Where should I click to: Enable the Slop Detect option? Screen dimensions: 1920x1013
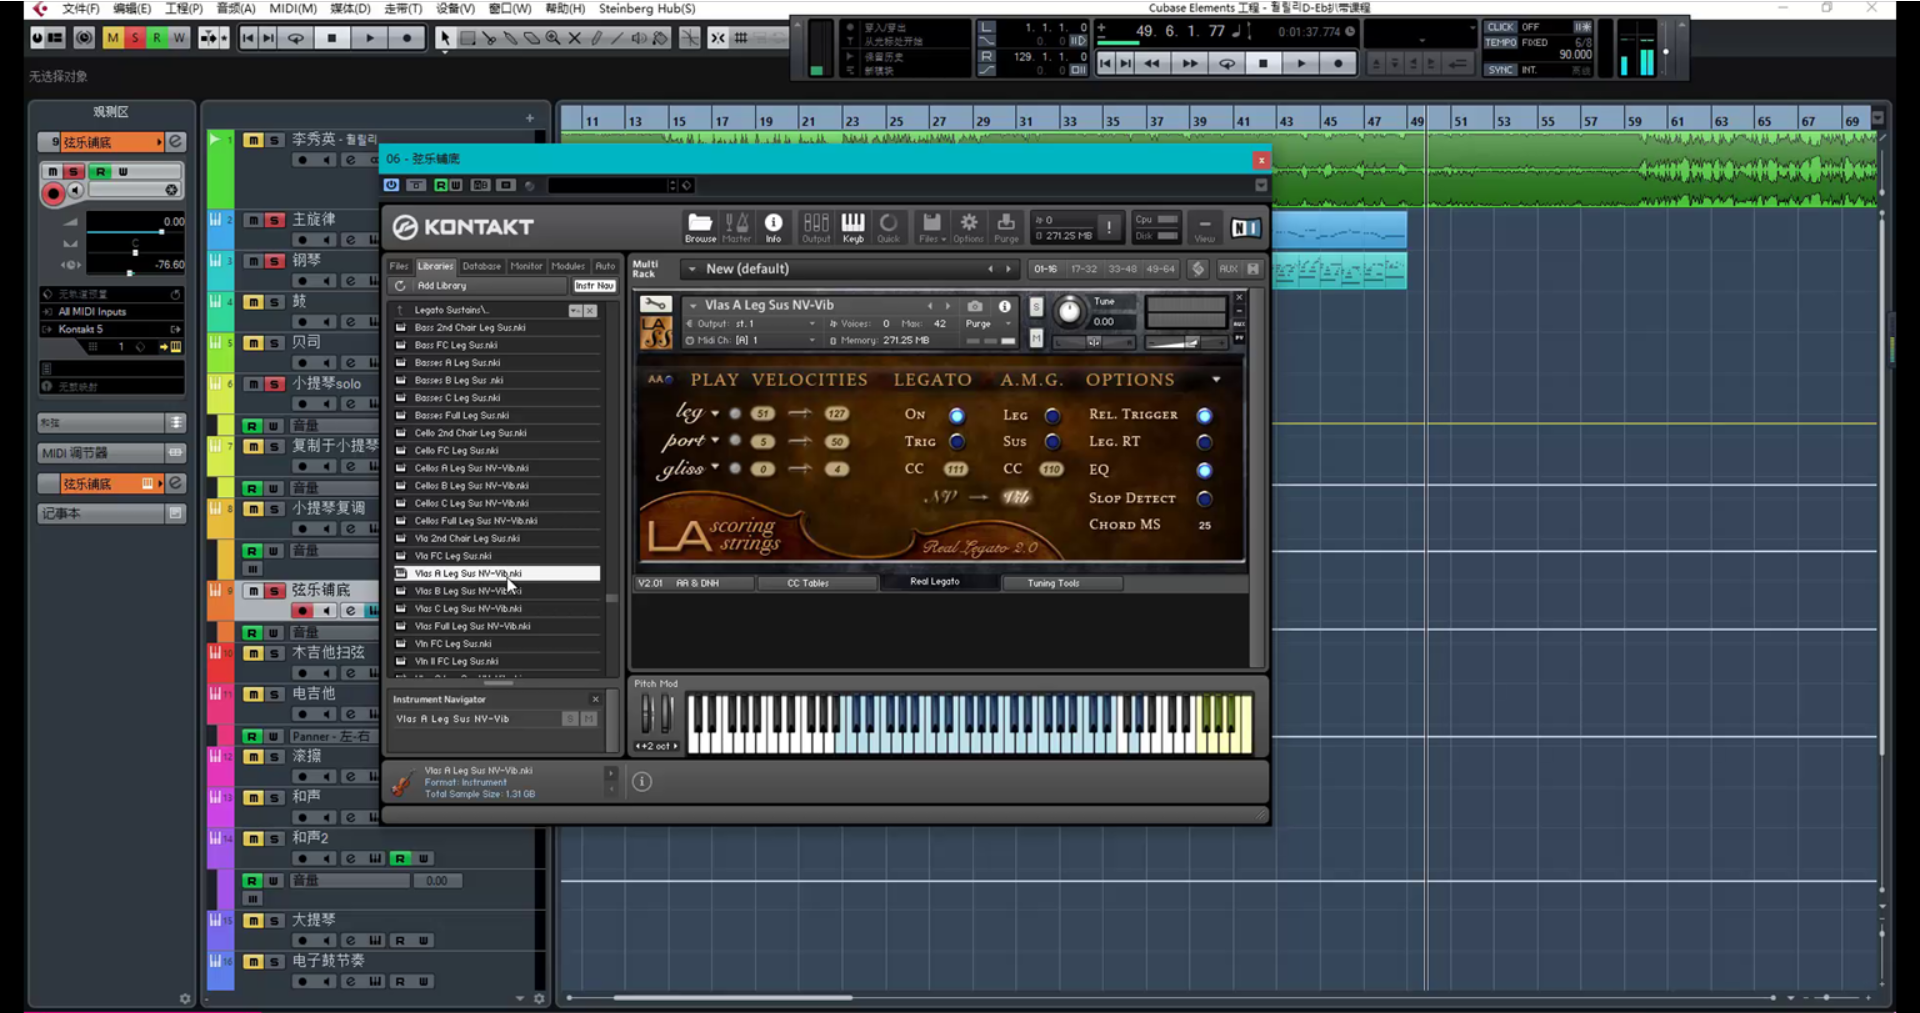(x=1204, y=498)
